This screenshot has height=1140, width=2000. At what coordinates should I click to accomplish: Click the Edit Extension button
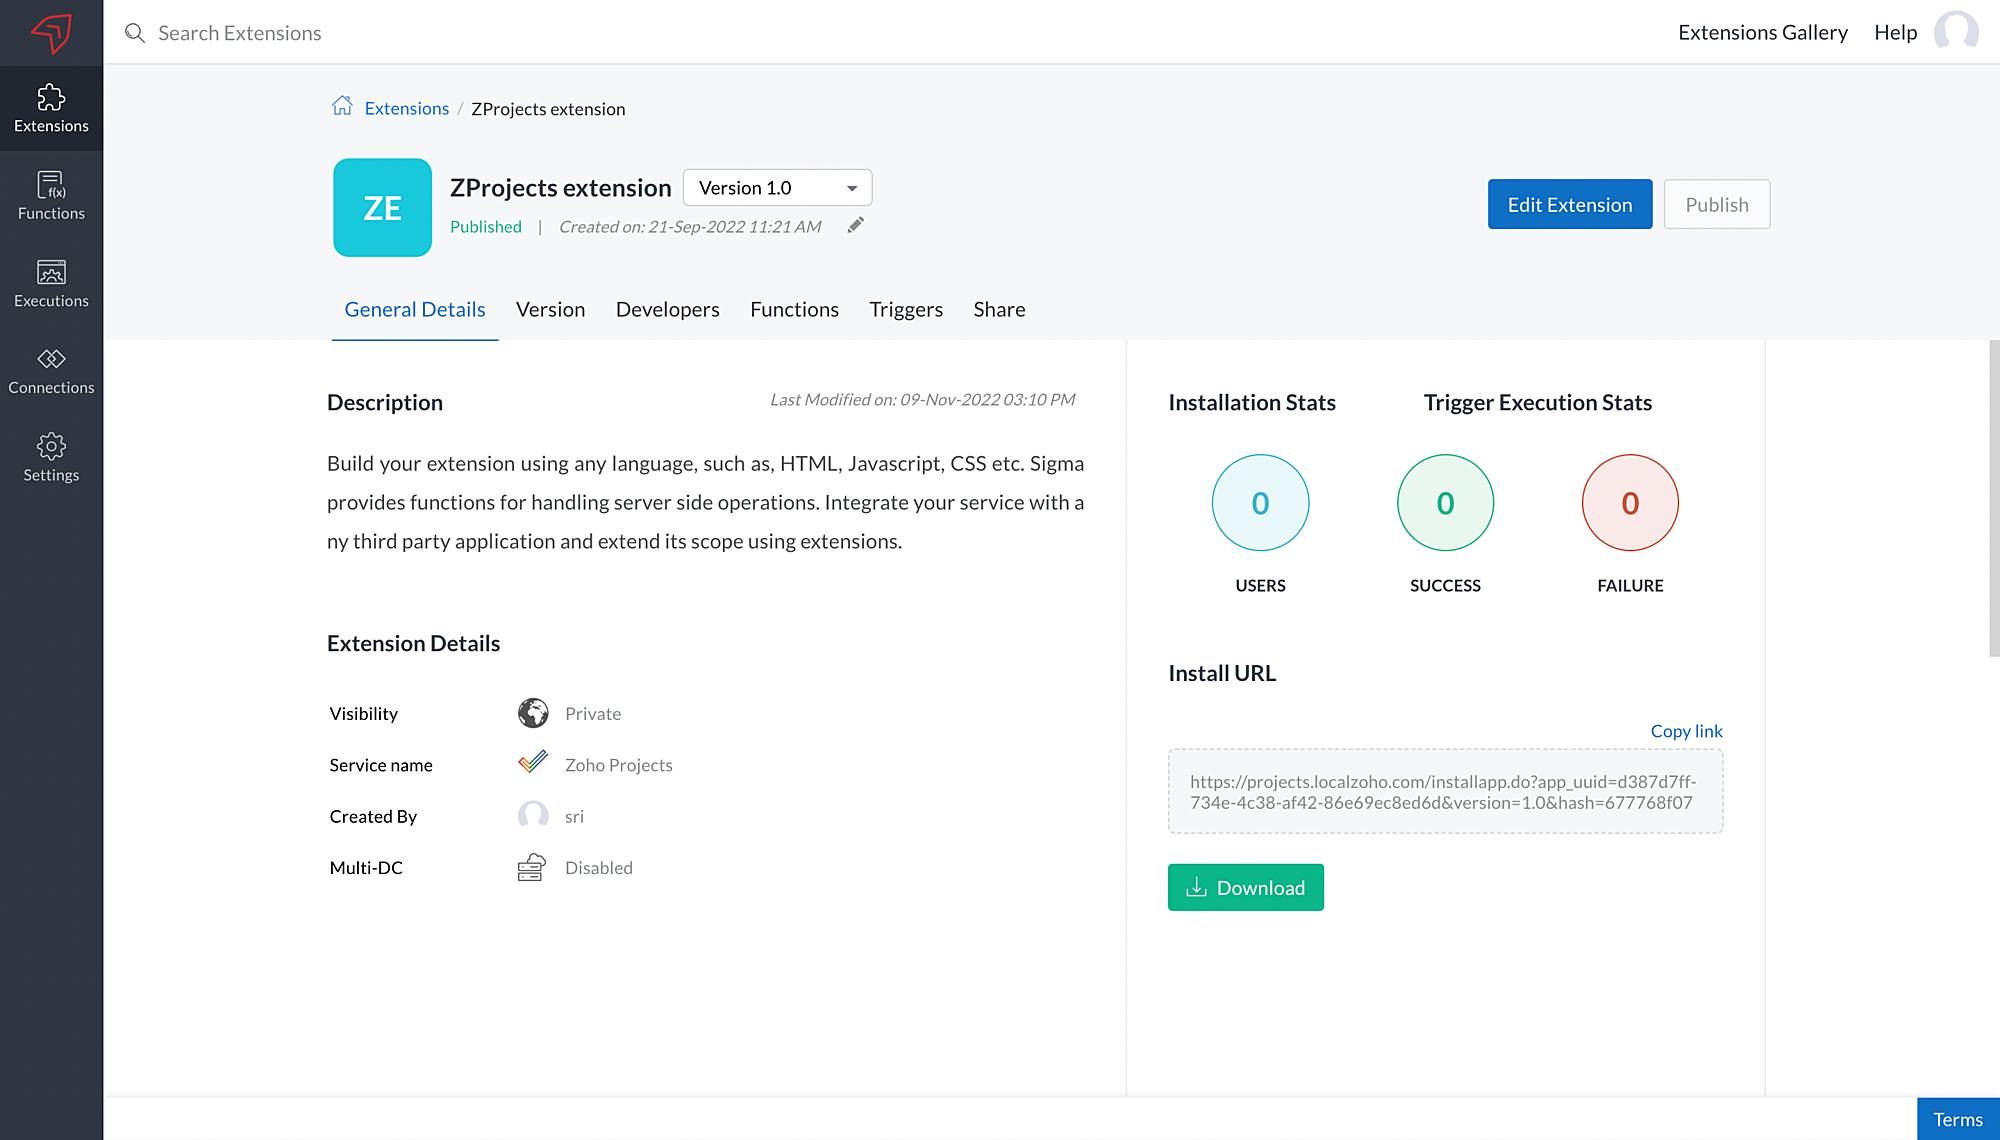1569,205
